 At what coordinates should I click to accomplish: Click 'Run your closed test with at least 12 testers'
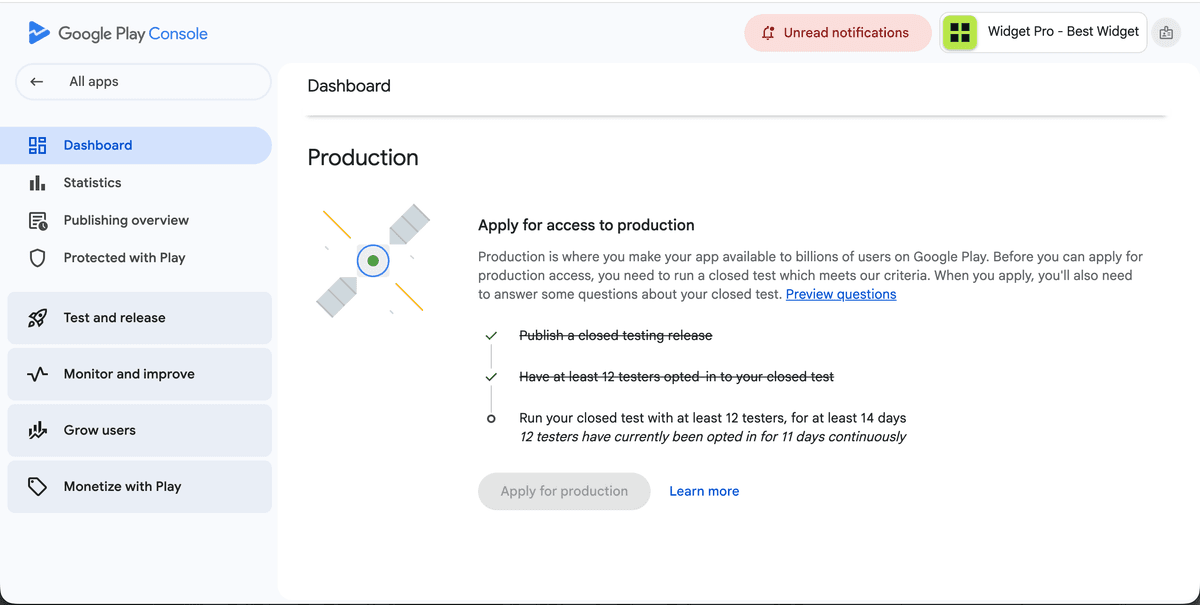(713, 418)
